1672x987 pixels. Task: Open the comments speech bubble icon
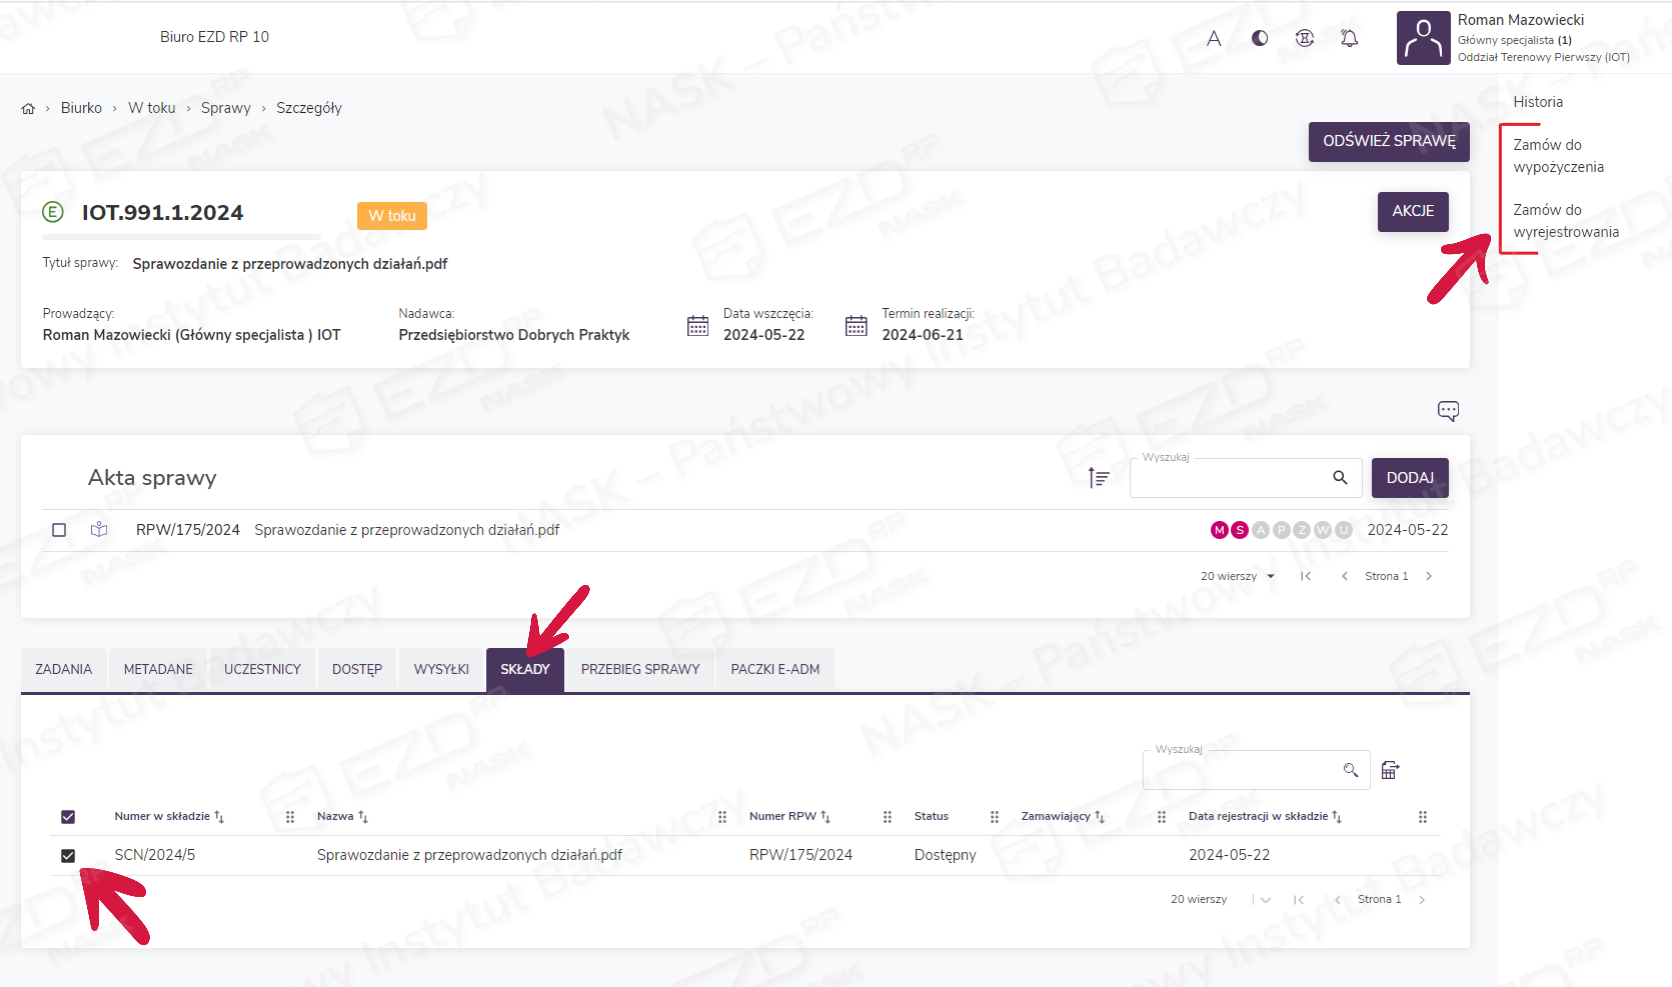1447,411
